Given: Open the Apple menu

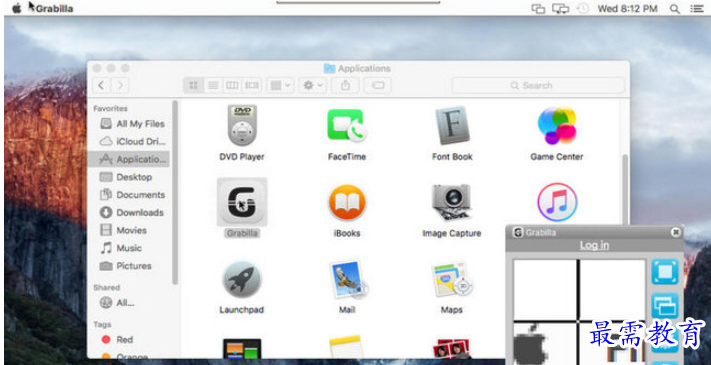Looking at the screenshot, I should [17, 9].
